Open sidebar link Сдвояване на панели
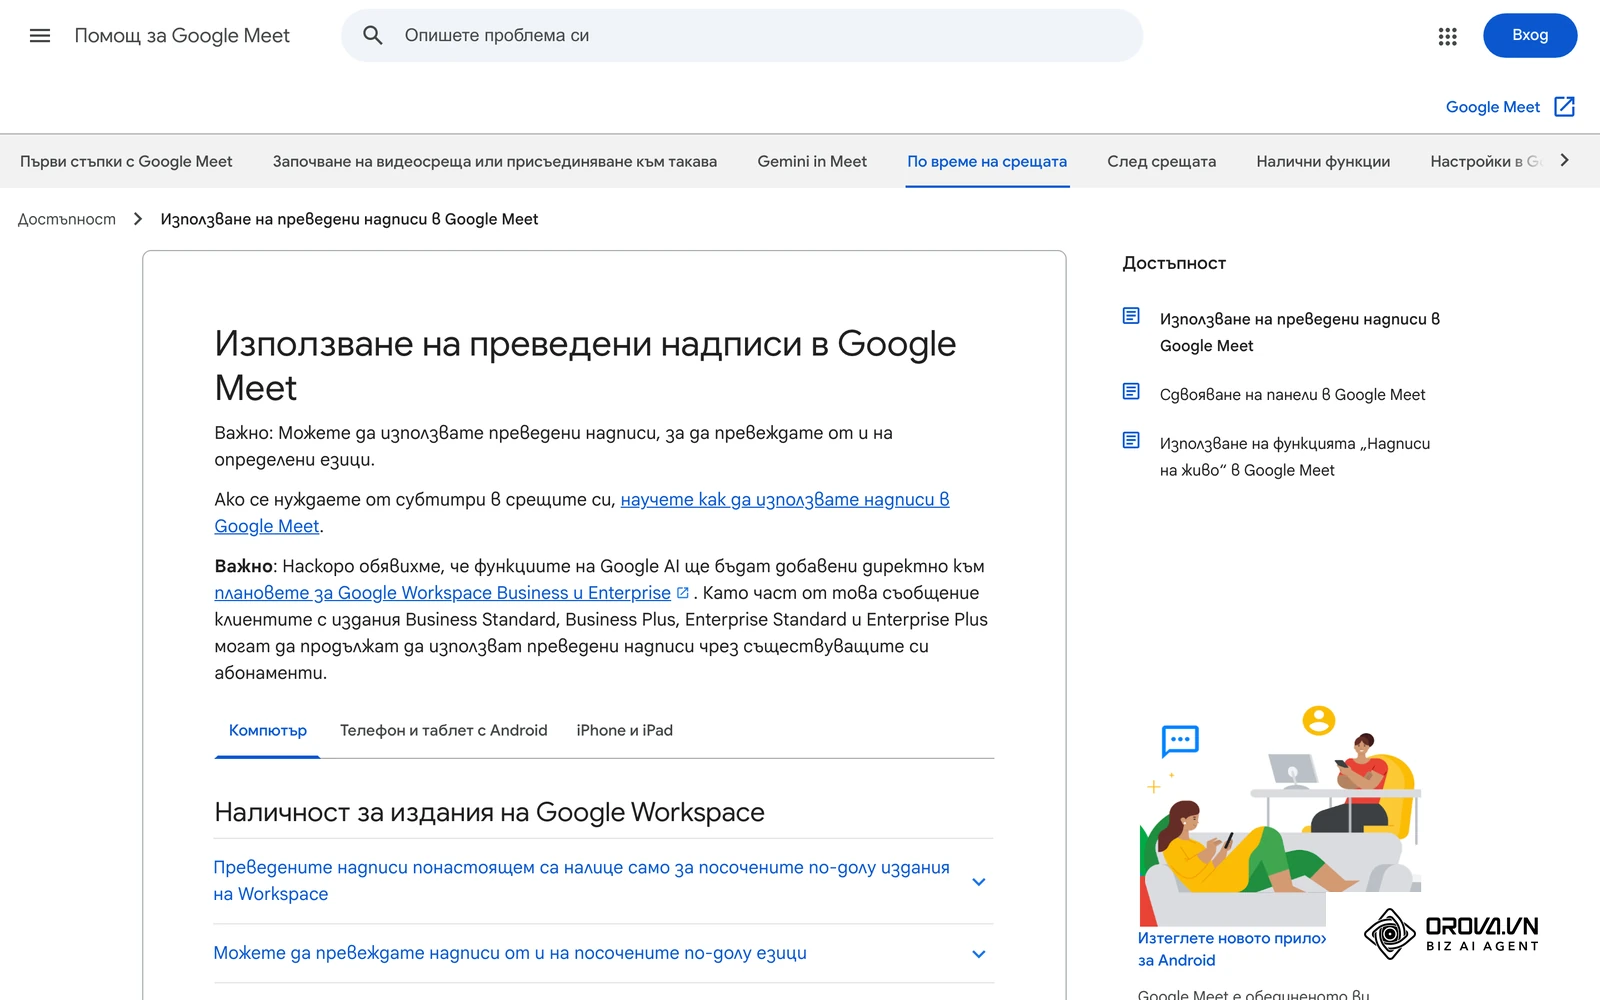This screenshot has width=1600, height=1000. click(x=1293, y=395)
